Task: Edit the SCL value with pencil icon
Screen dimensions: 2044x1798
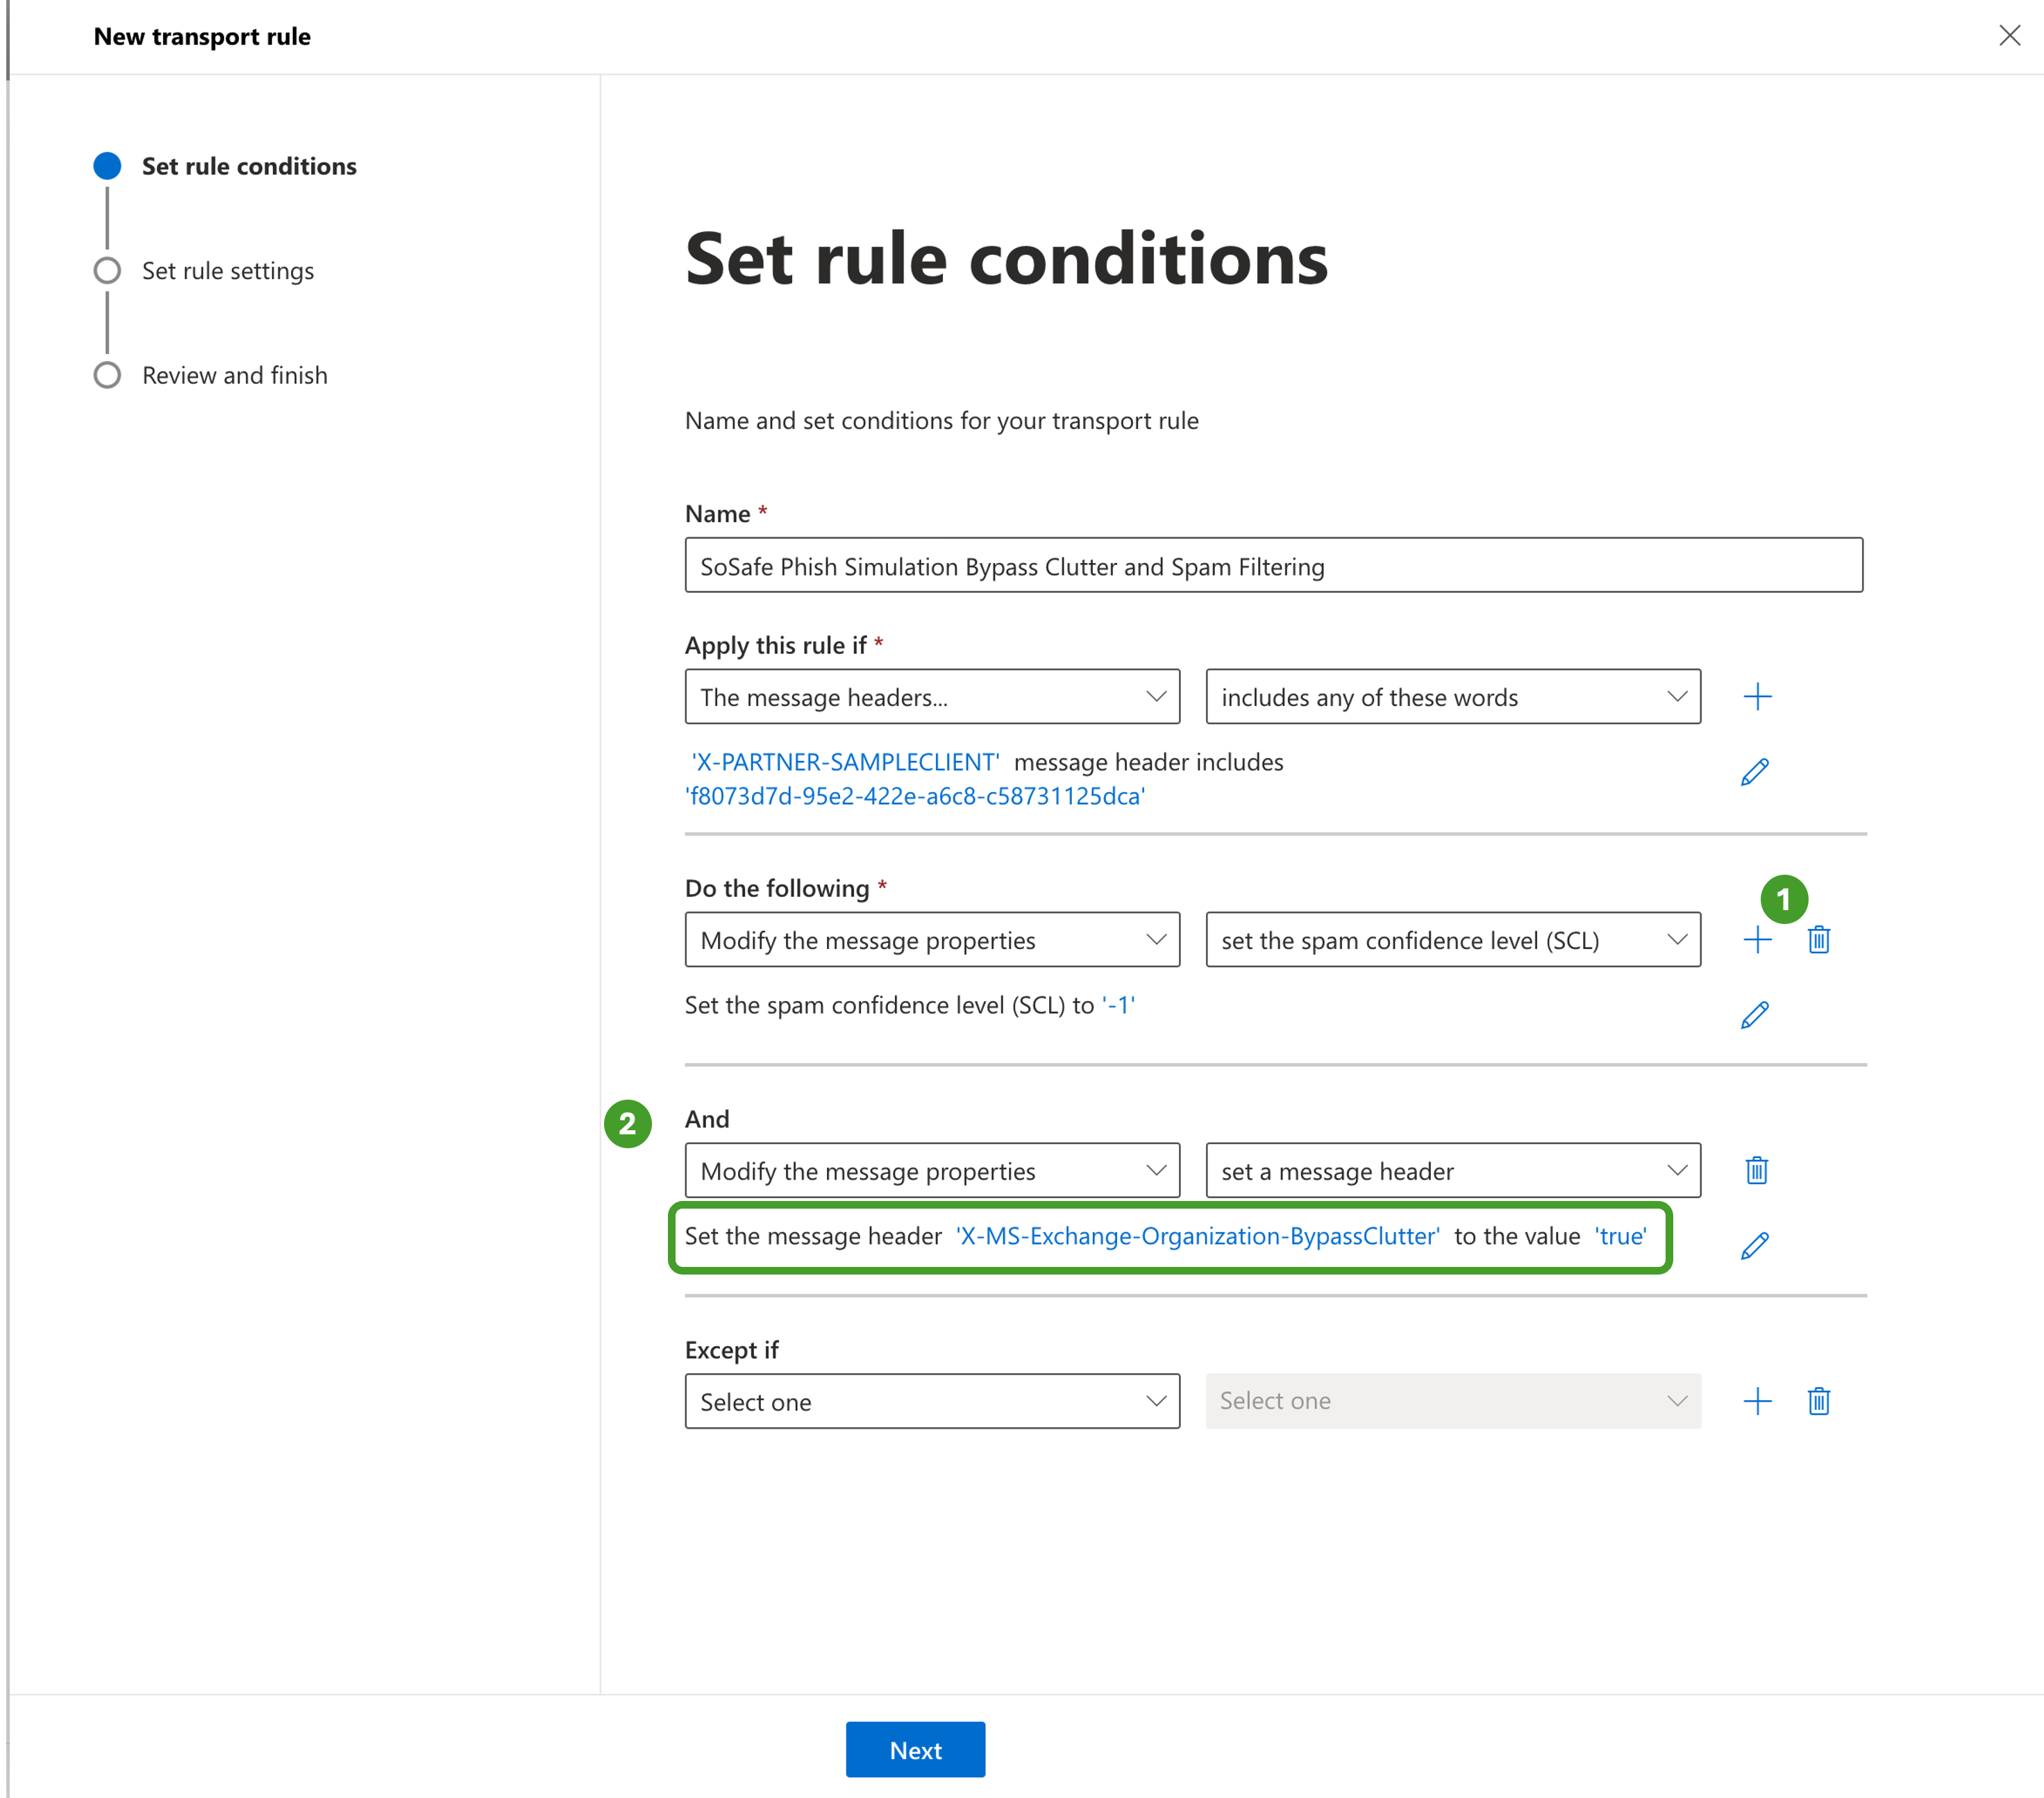Action: tap(1754, 1016)
